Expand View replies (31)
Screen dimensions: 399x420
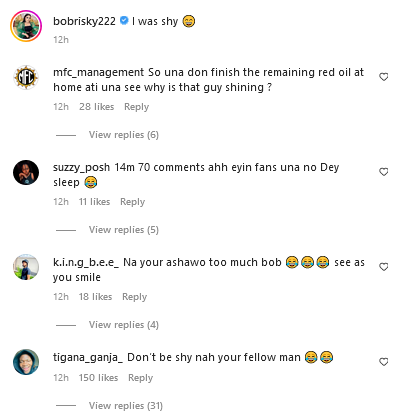tap(126, 406)
